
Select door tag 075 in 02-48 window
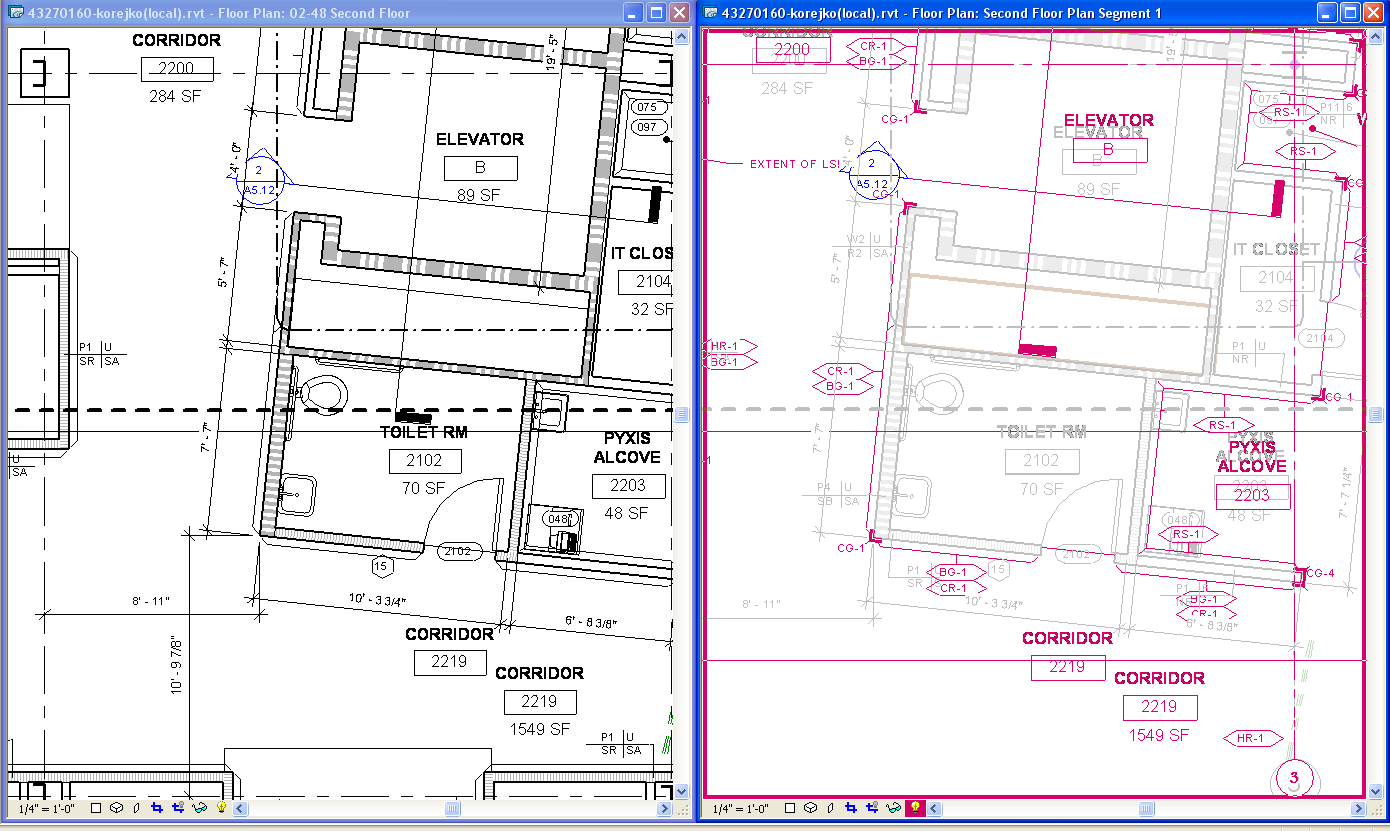647,108
